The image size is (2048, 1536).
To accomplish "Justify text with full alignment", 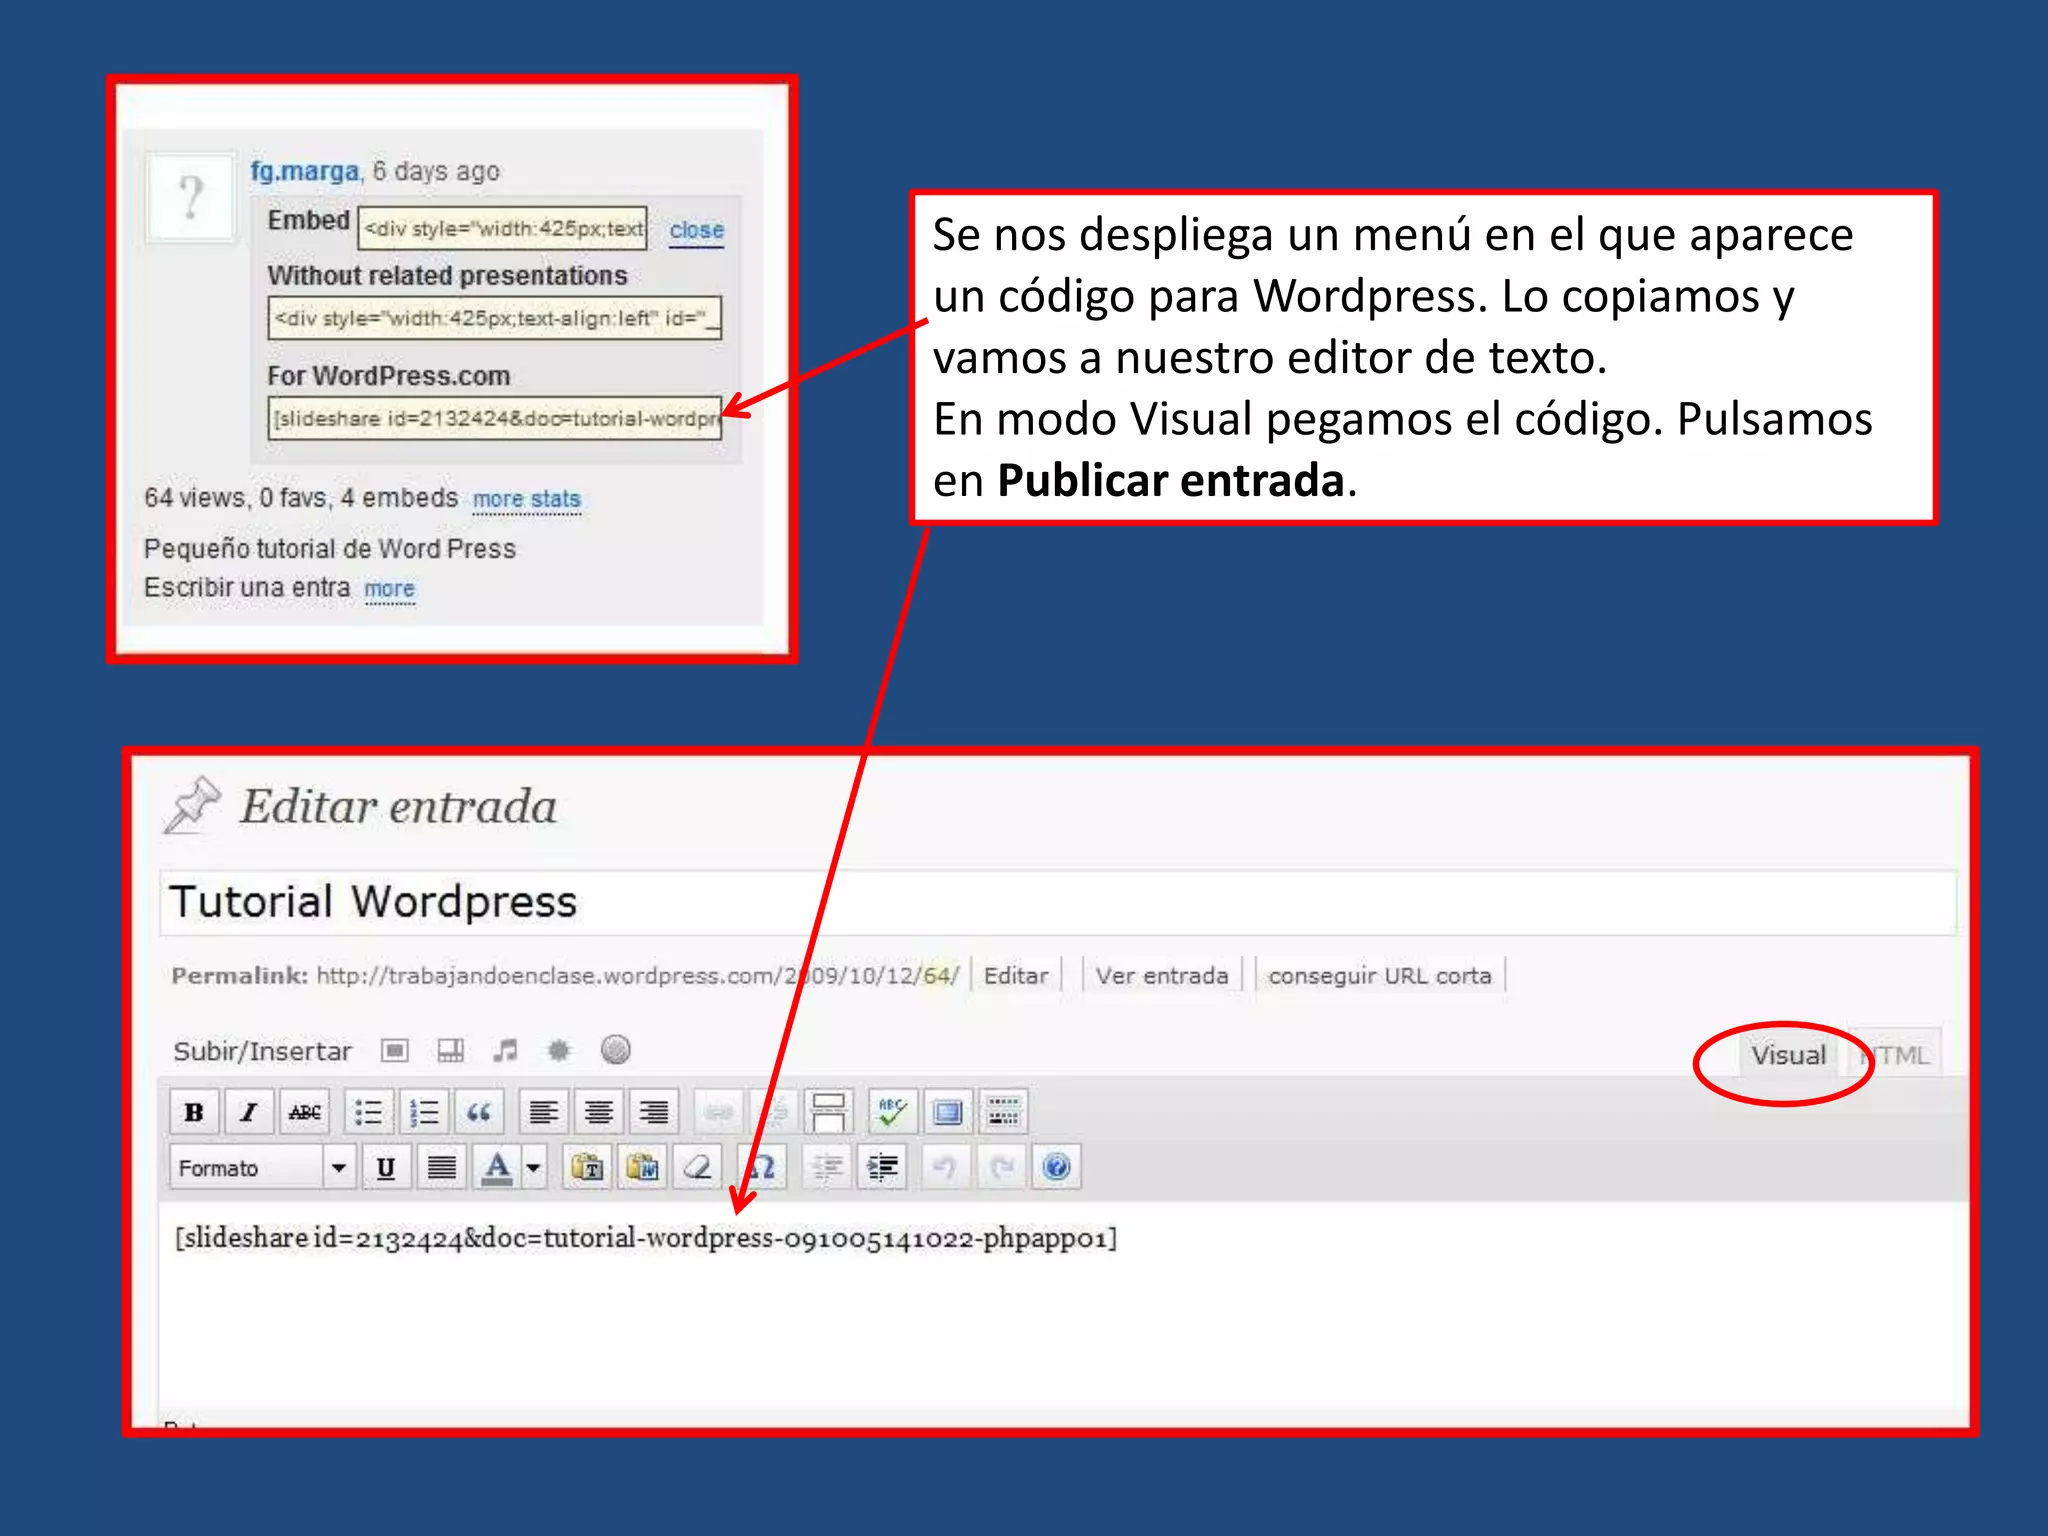I will click(441, 1167).
